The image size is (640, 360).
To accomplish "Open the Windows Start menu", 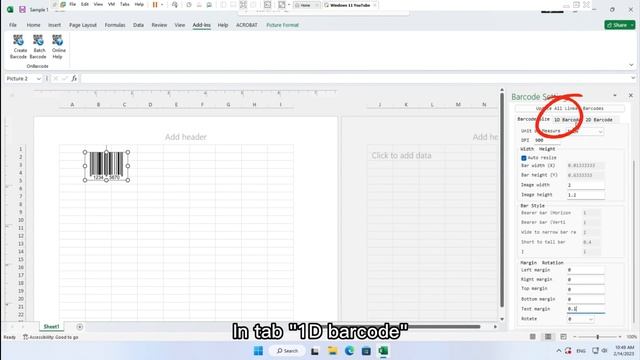I will tap(258, 351).
